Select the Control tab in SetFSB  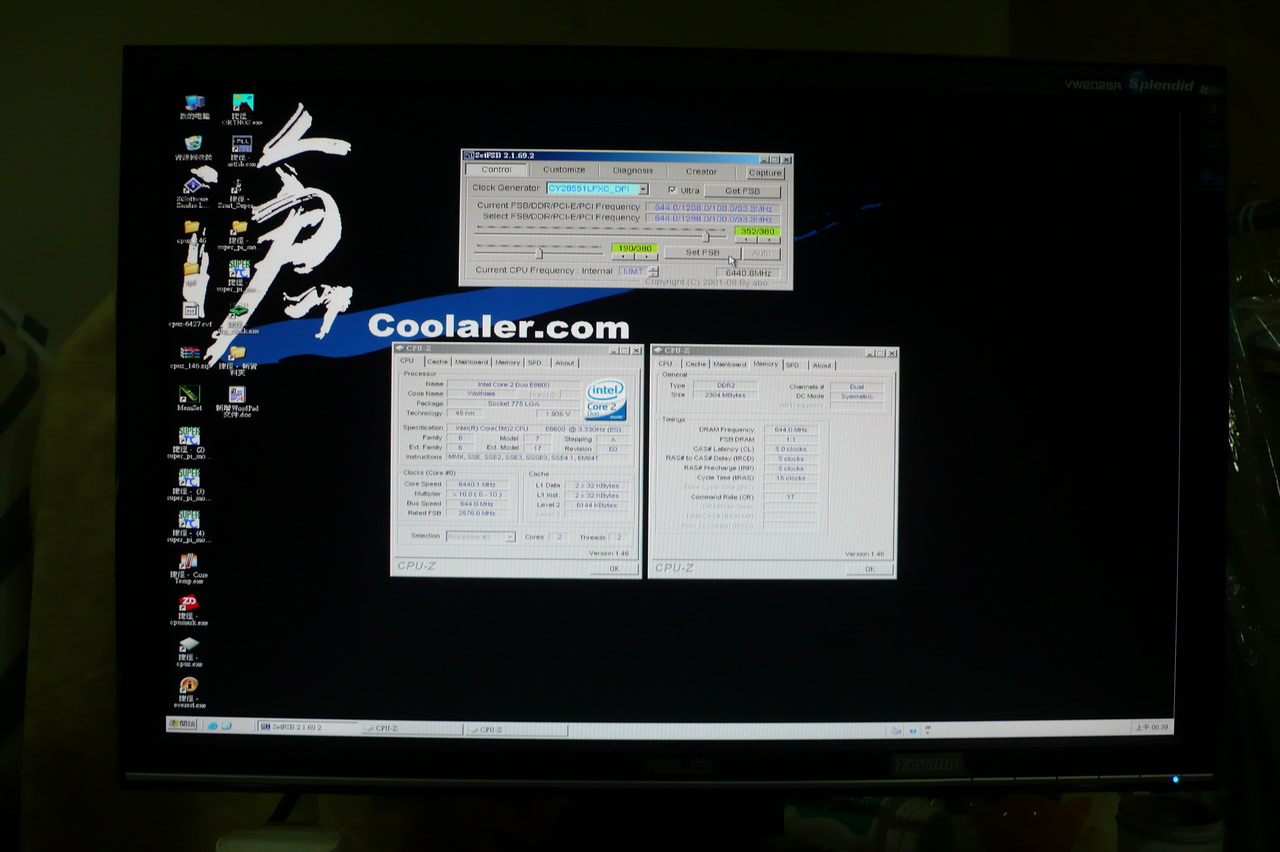pos(496,169)
